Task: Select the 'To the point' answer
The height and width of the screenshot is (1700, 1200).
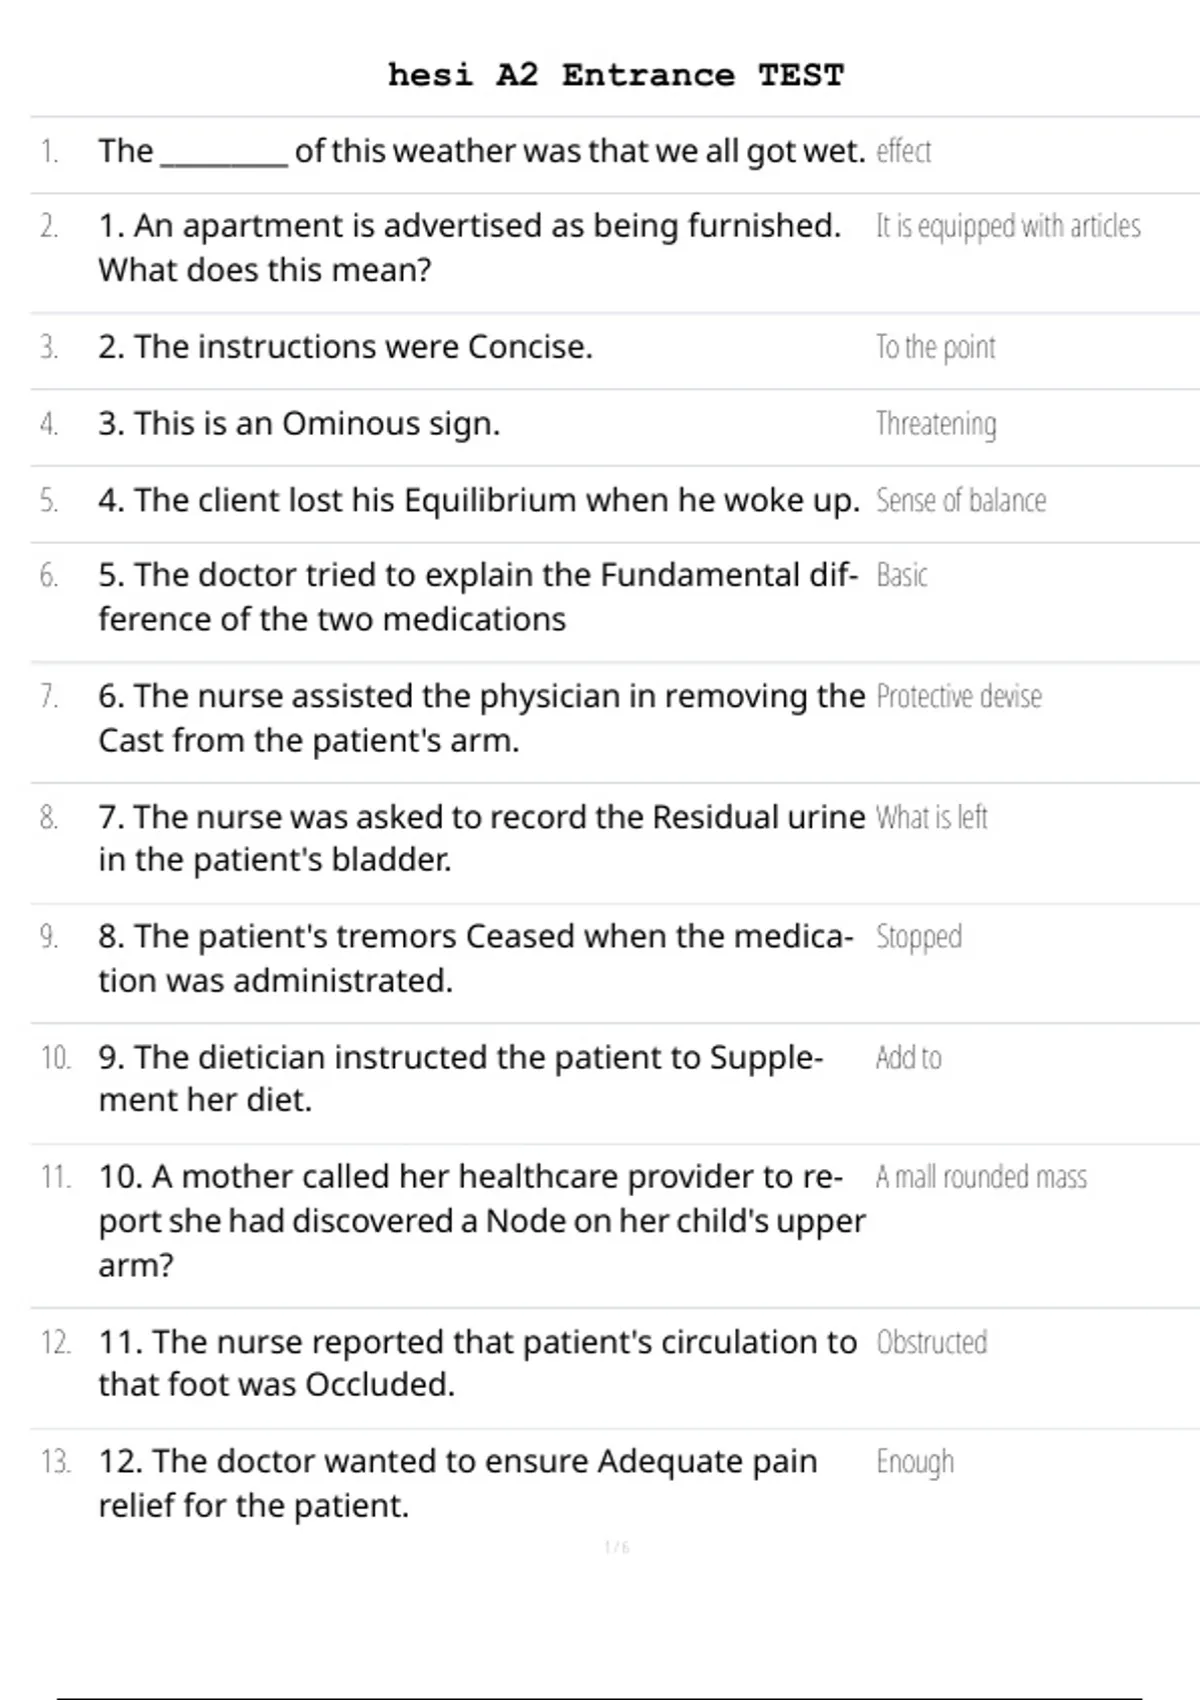Action: coord(935,347)
